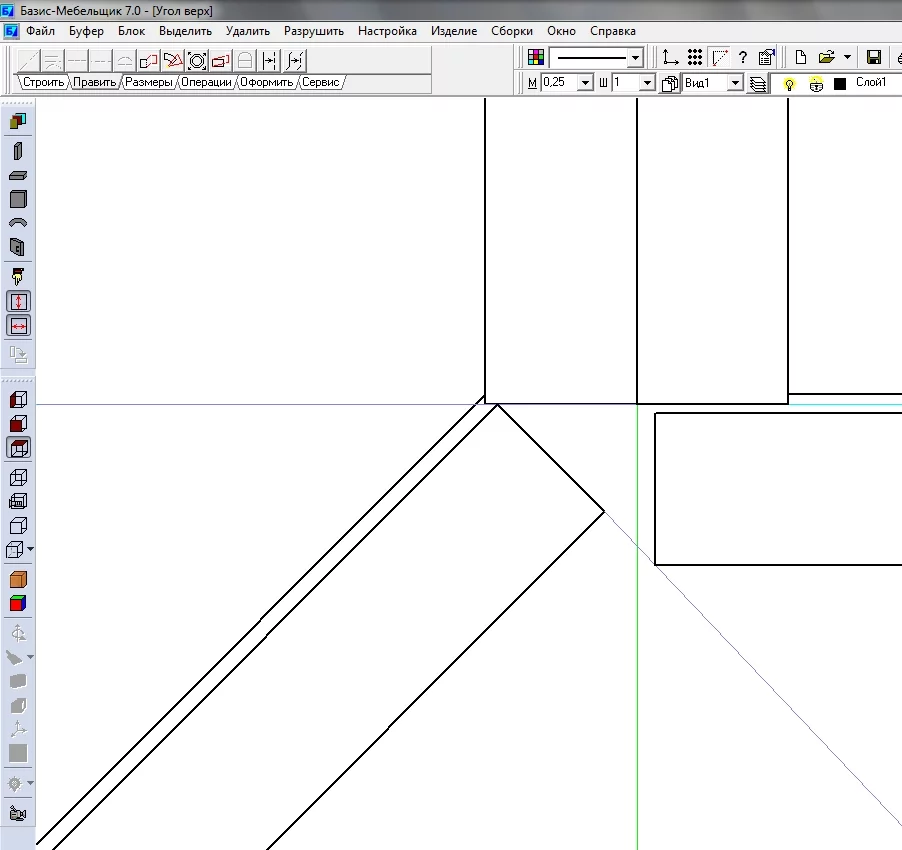Screen dimensions: 902x850
Task: Click the camera icon in left toolbar
Action: point(18,813)
